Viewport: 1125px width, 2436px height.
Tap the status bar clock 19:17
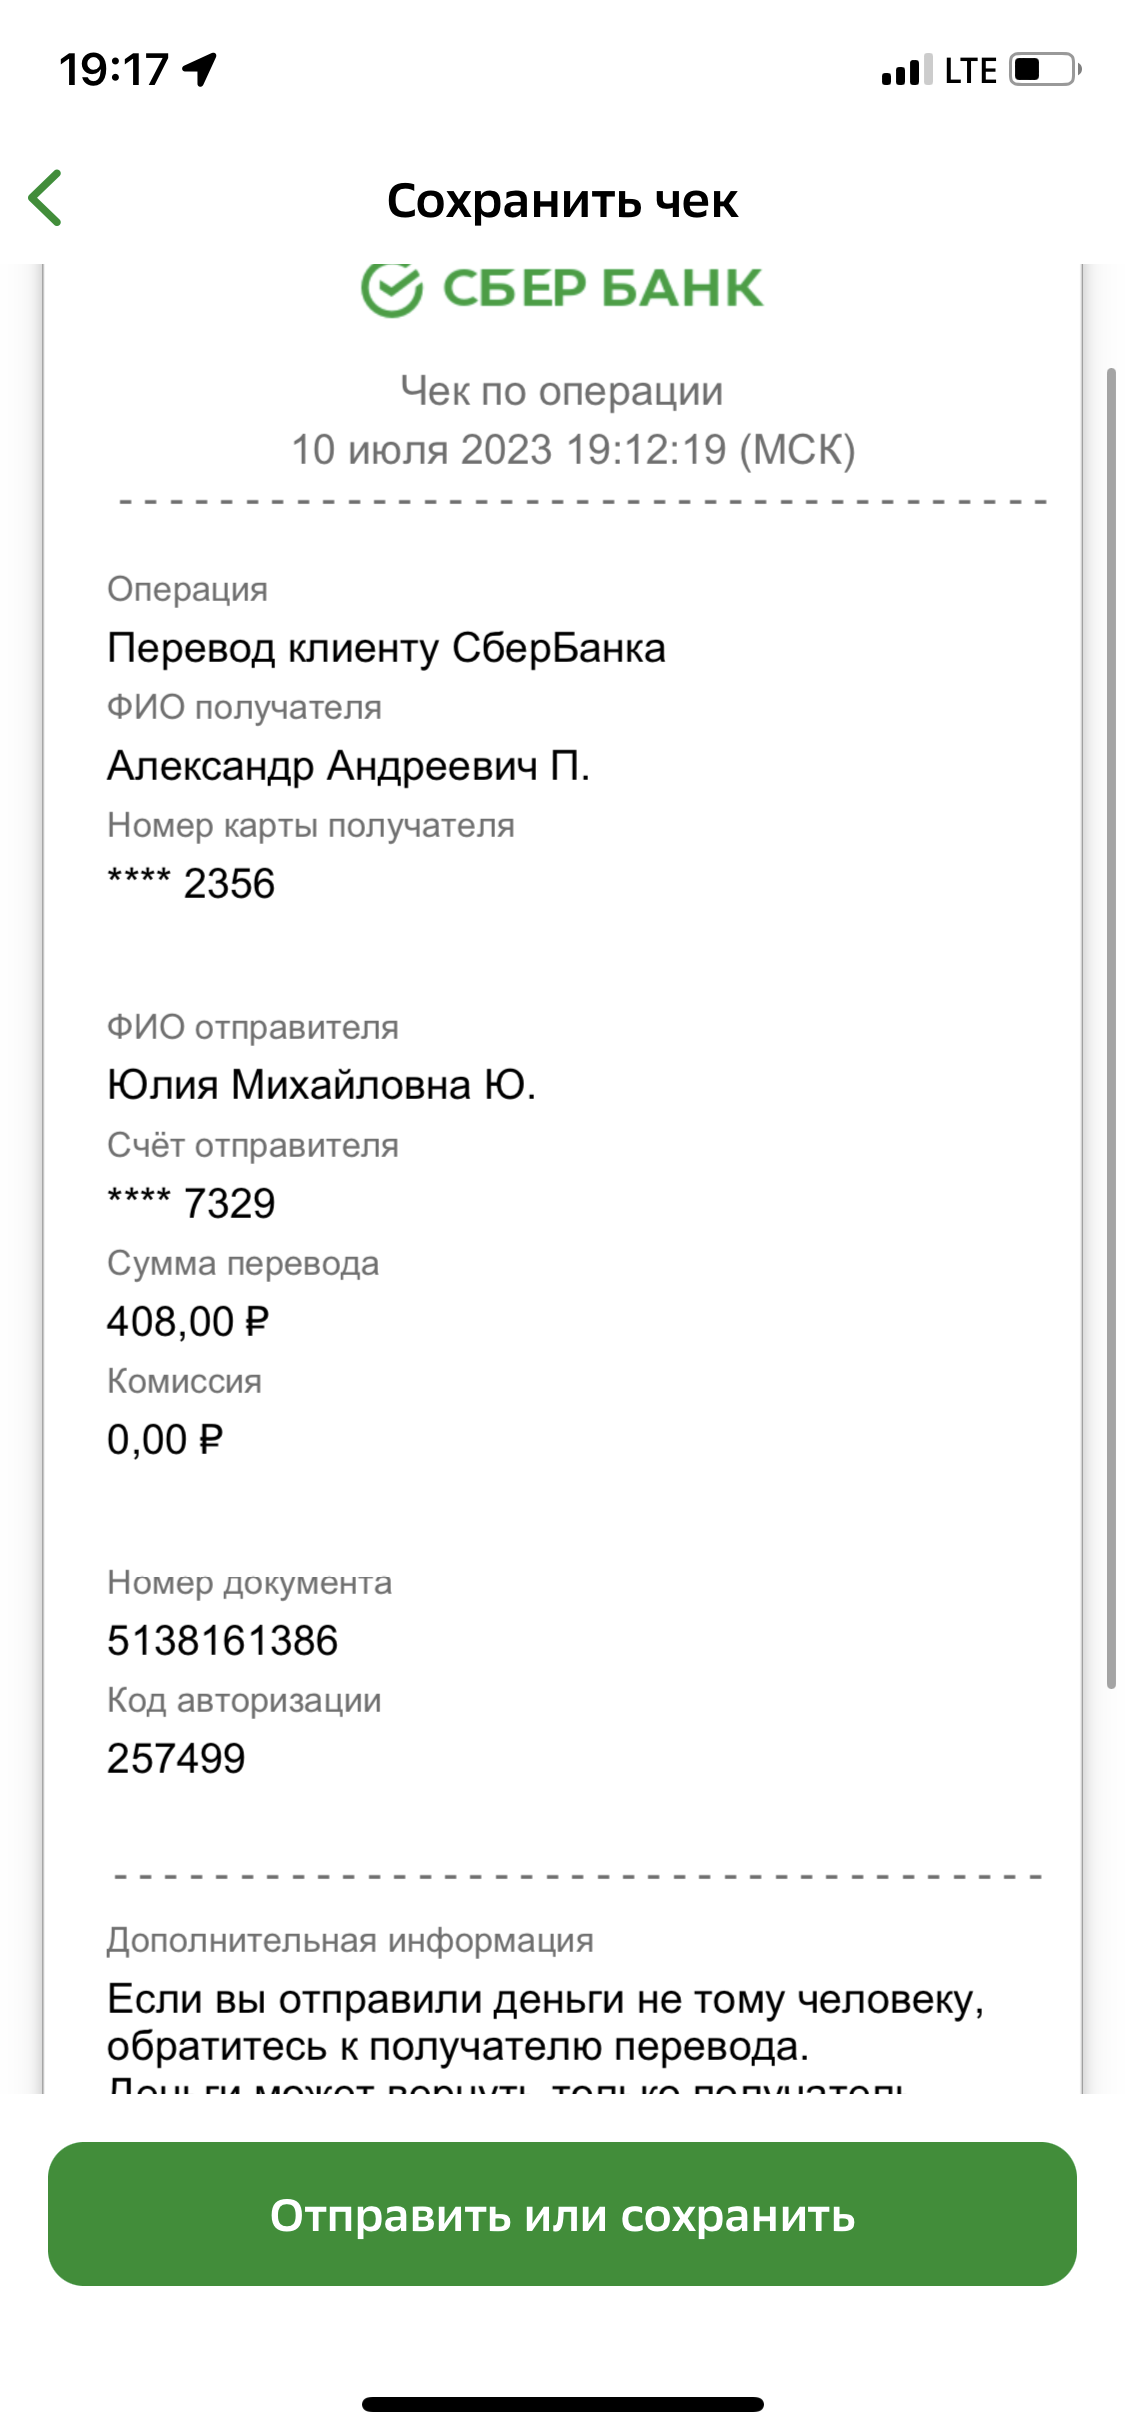point(114,70)
